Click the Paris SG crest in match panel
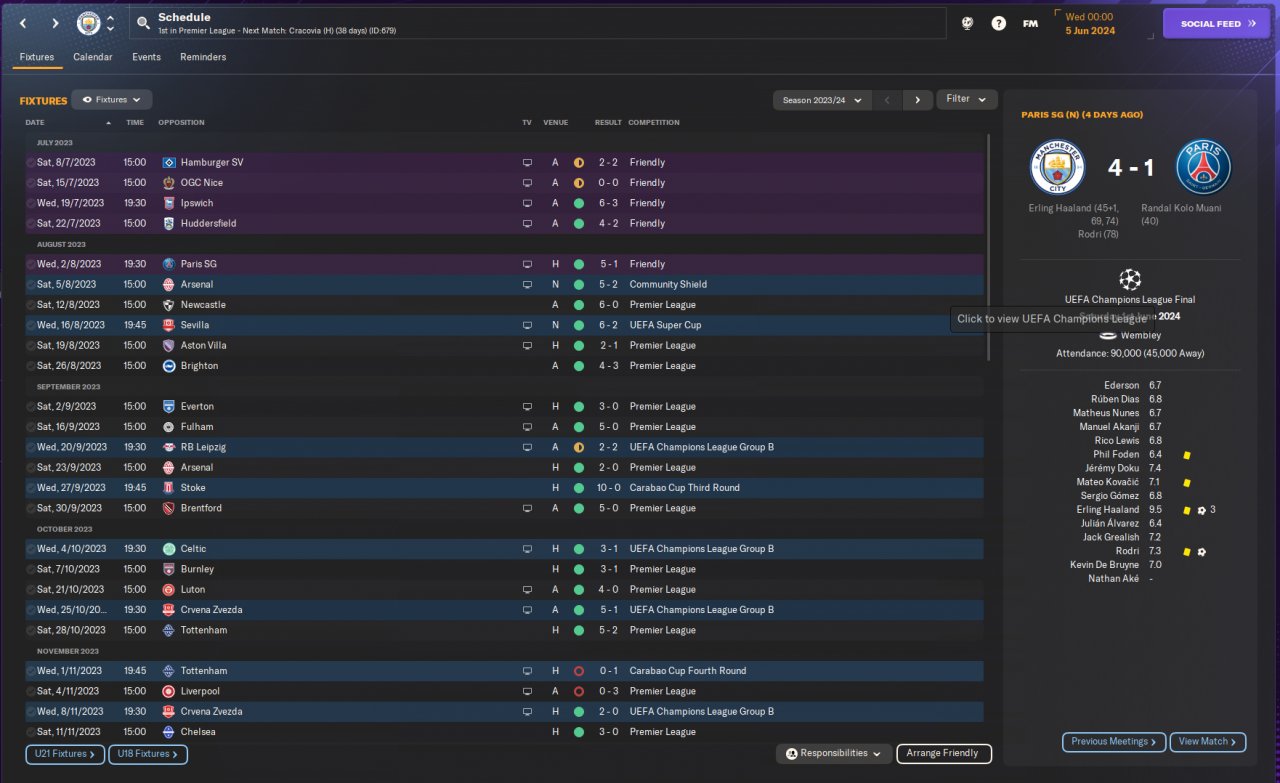1280x783 pixels. [1203, 167]
